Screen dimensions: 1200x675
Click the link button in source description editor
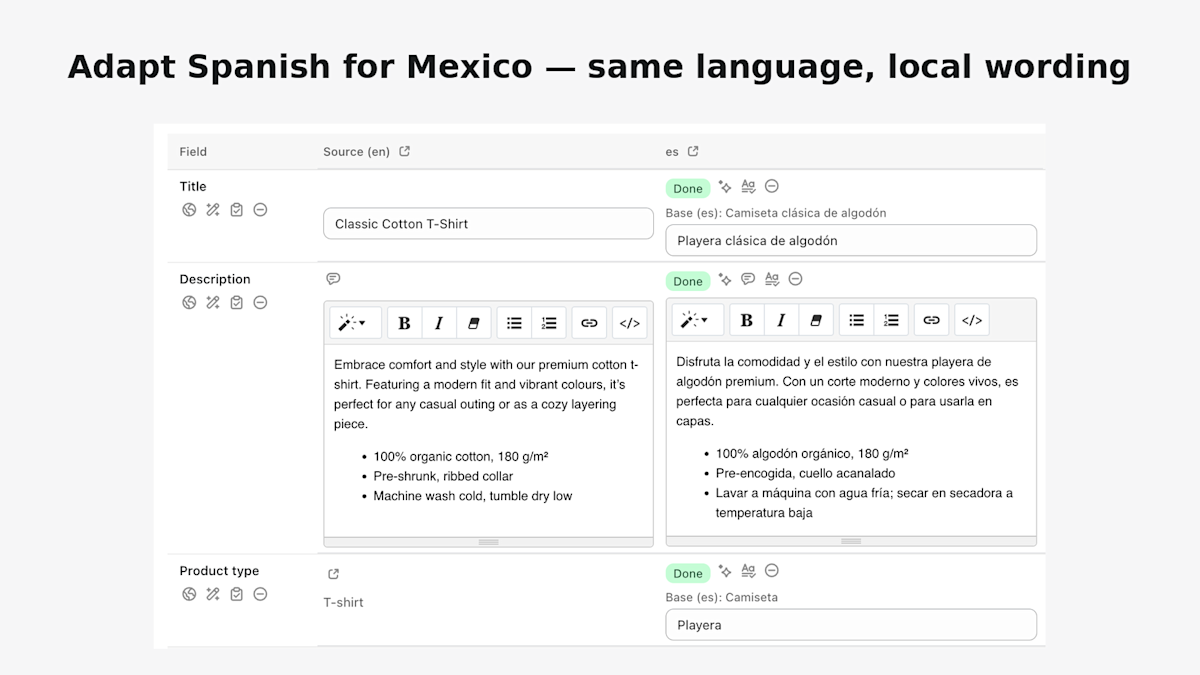(x=589, y=323)
